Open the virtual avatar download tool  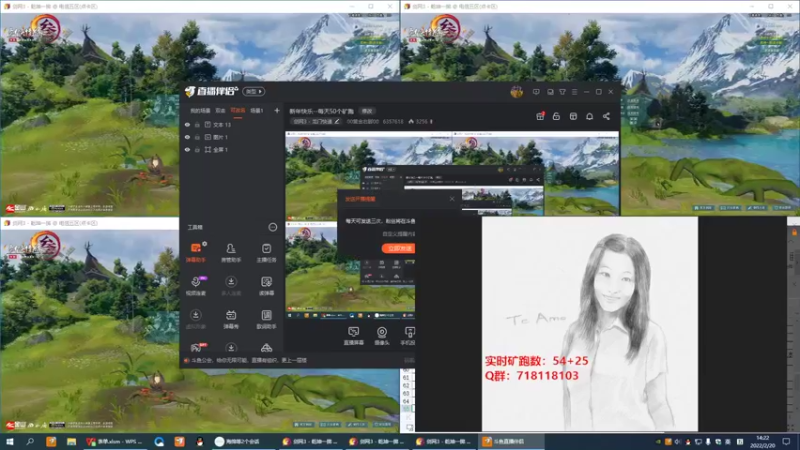click(x=195, y=319)
